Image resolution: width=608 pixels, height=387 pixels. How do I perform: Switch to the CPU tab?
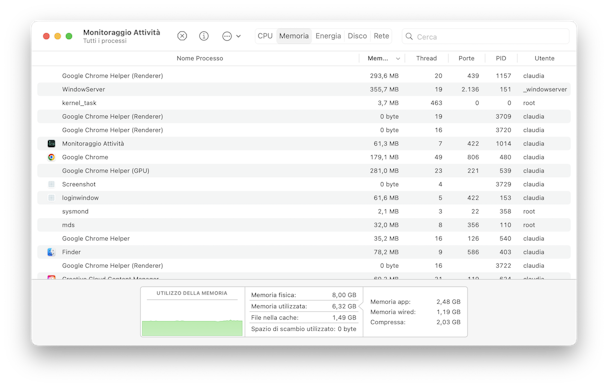click(265, 36)
